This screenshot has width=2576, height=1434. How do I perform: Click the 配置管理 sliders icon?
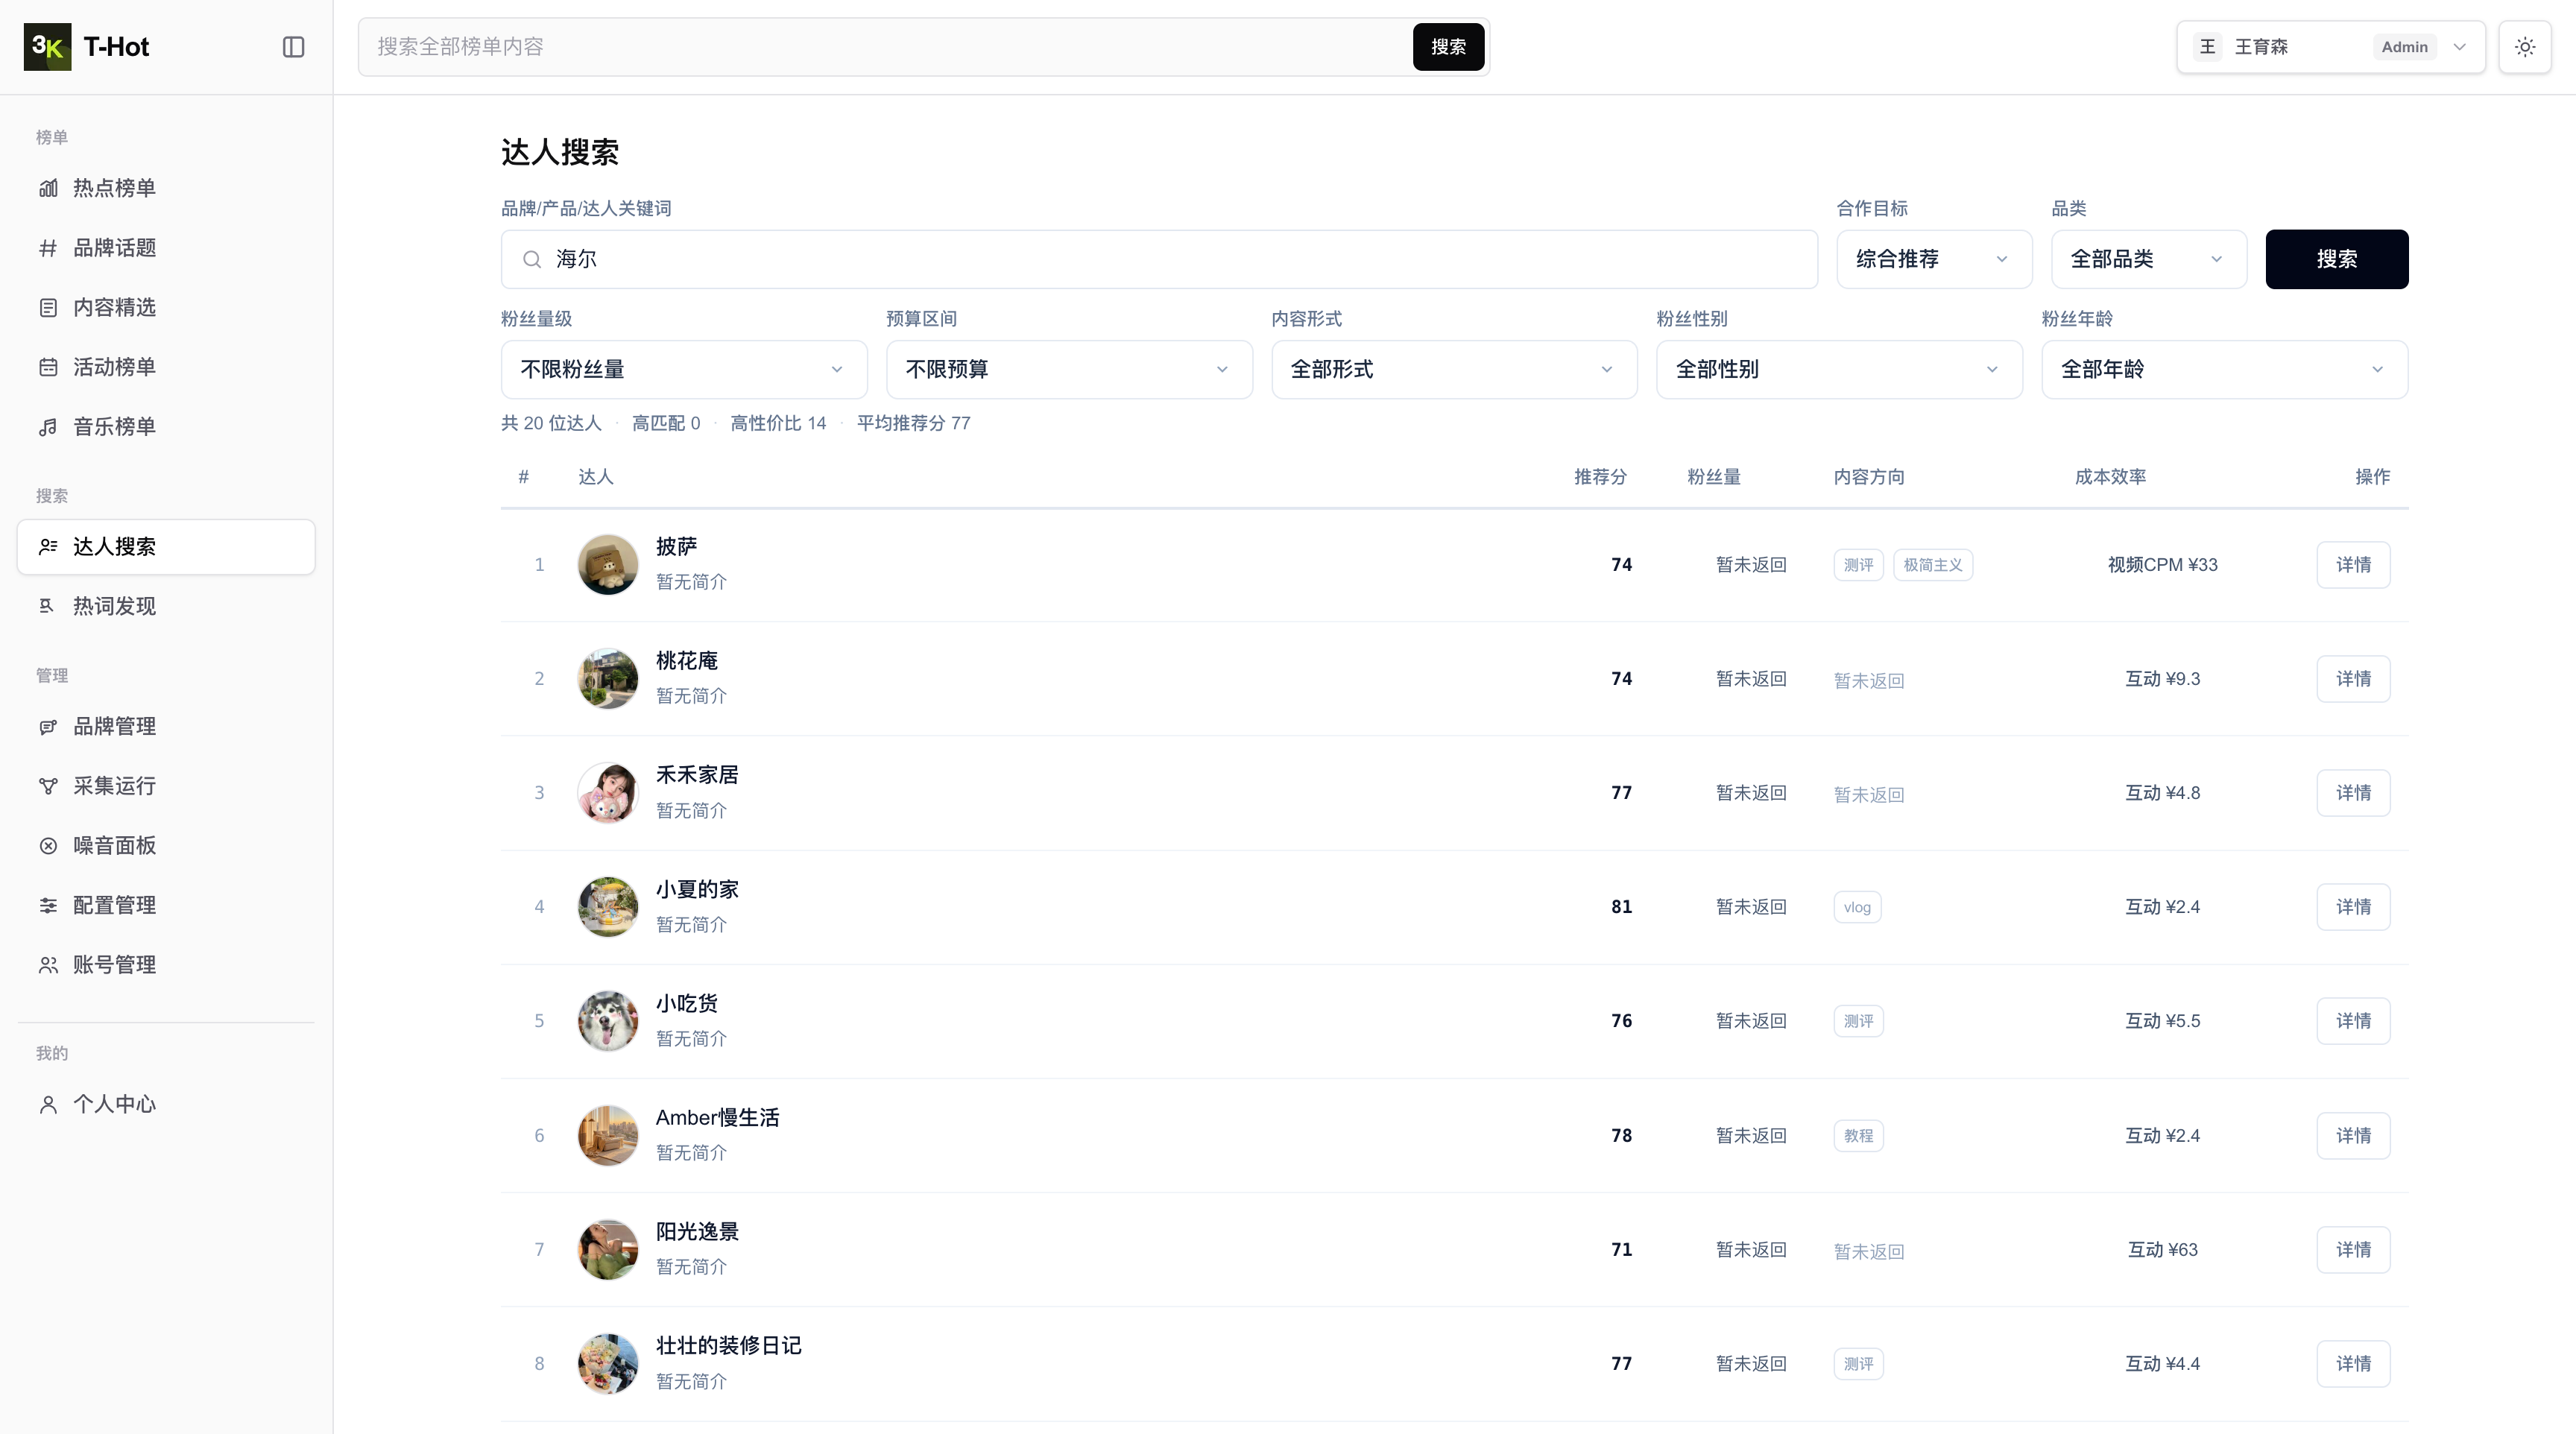coord(48,905)
